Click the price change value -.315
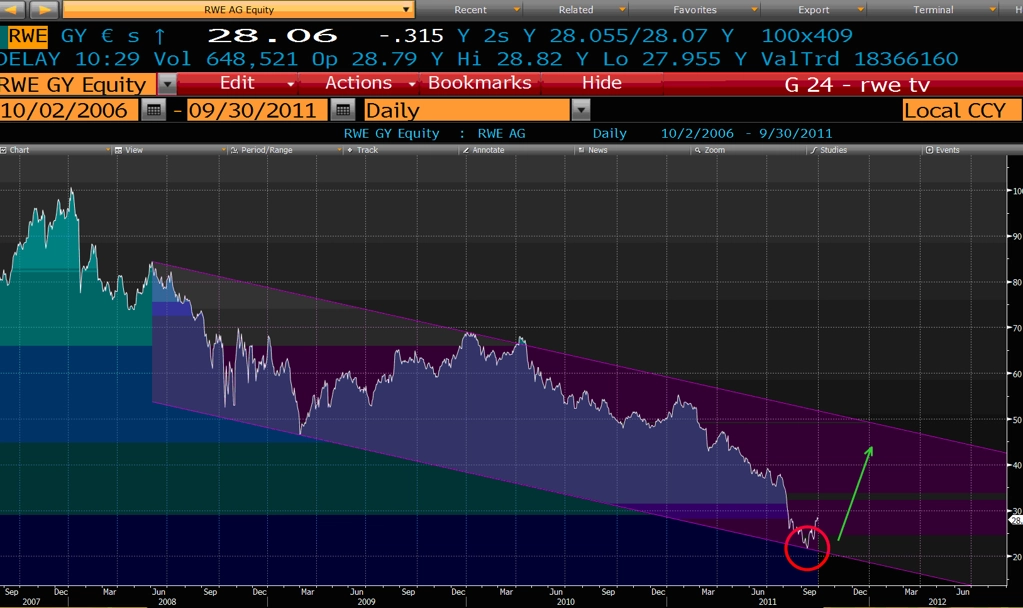 point(411,36)
